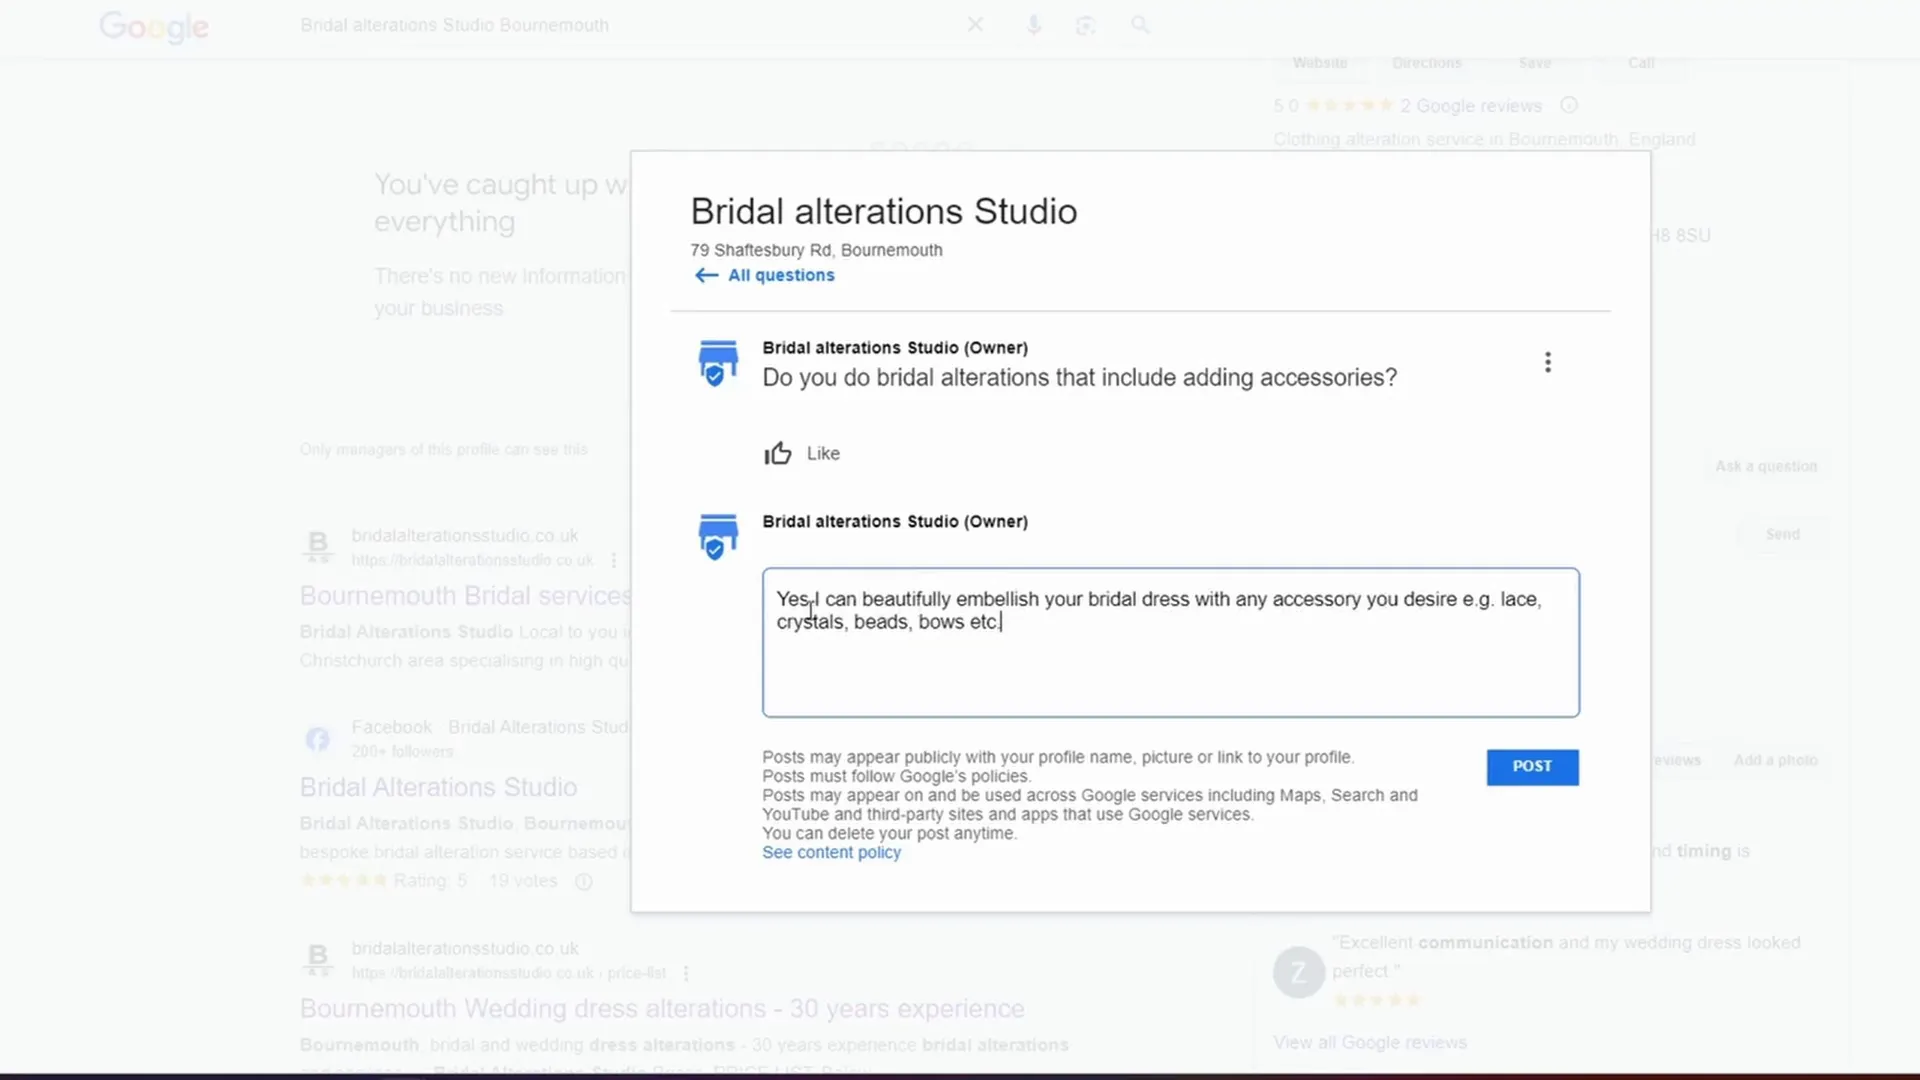Screen dimensions: 1920x1080
Task: Click inside the answer text box
Action: (1170, 643)
